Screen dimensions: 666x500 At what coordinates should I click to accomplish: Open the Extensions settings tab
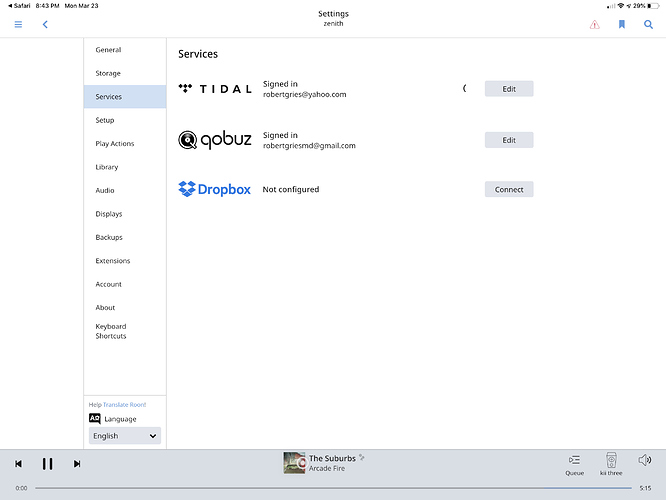(125, 260)
